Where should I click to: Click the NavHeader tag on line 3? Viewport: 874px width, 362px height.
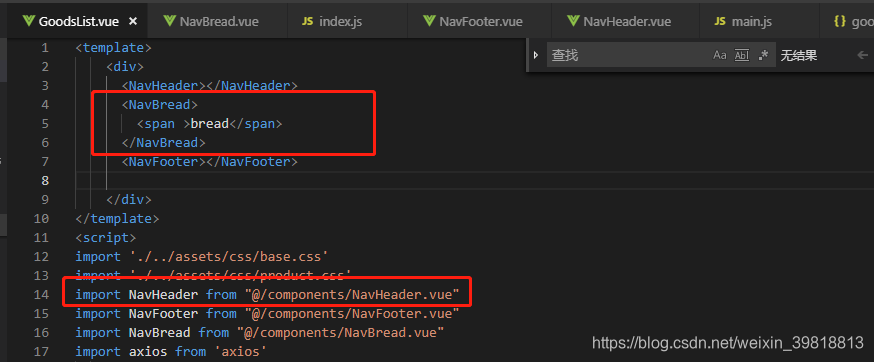point(210,85)
